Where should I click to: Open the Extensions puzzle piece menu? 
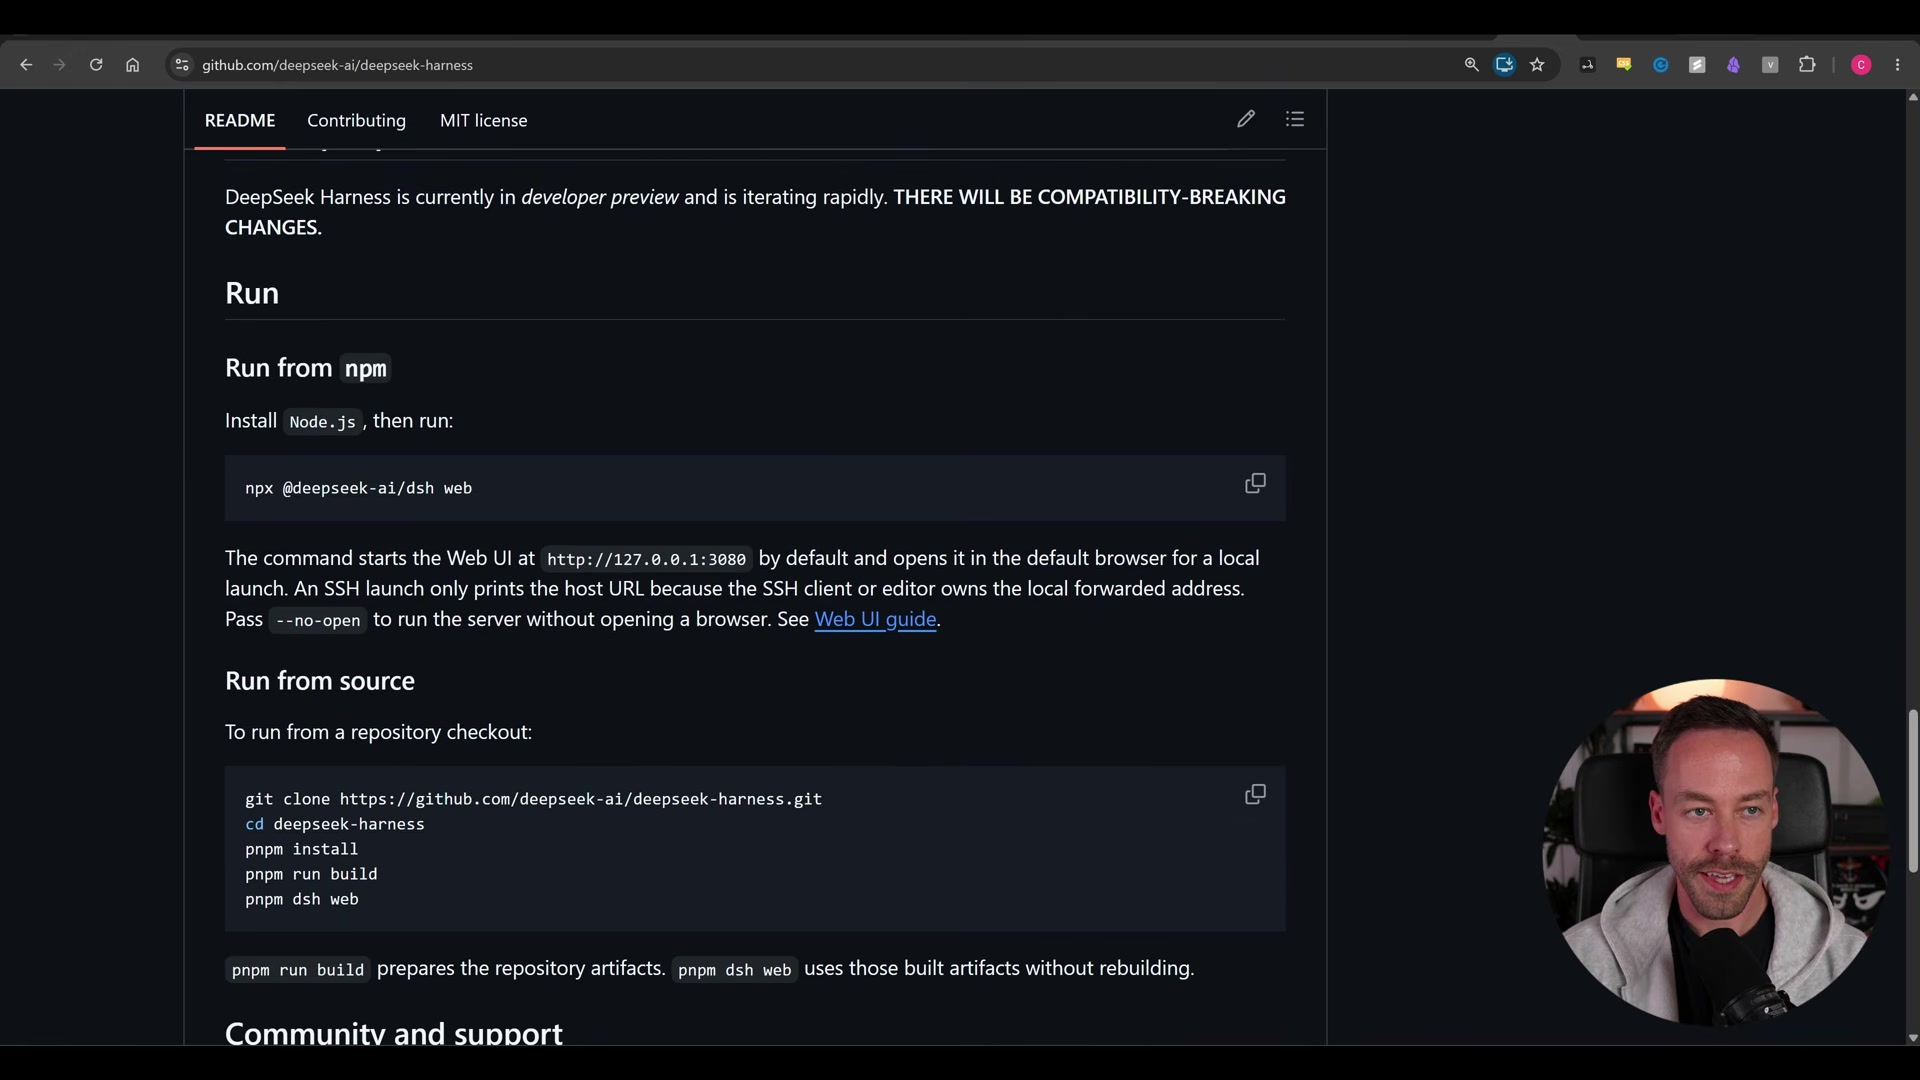point(1807,65)
